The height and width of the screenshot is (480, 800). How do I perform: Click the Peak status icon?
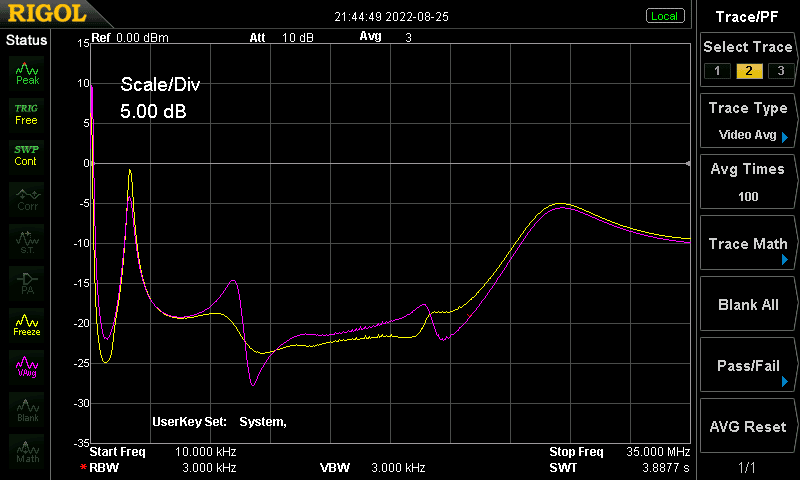pyautogui.click(x=27, y=73)
